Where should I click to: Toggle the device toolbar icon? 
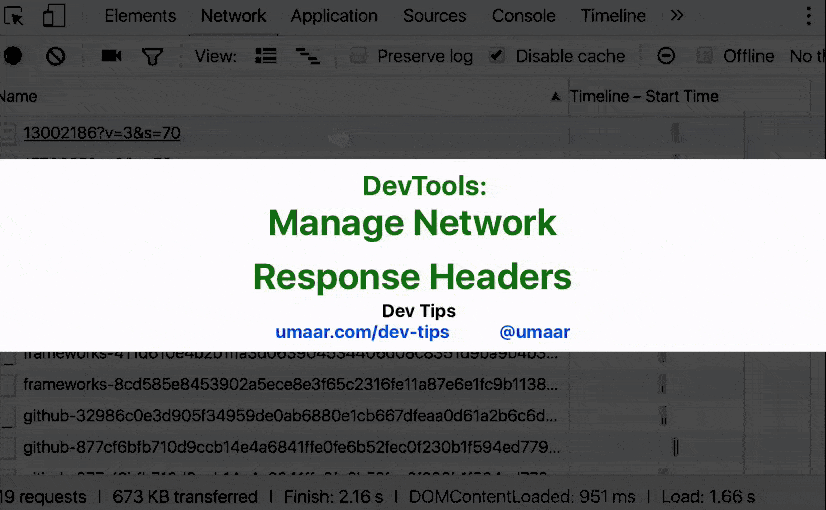tap(54, 16)
